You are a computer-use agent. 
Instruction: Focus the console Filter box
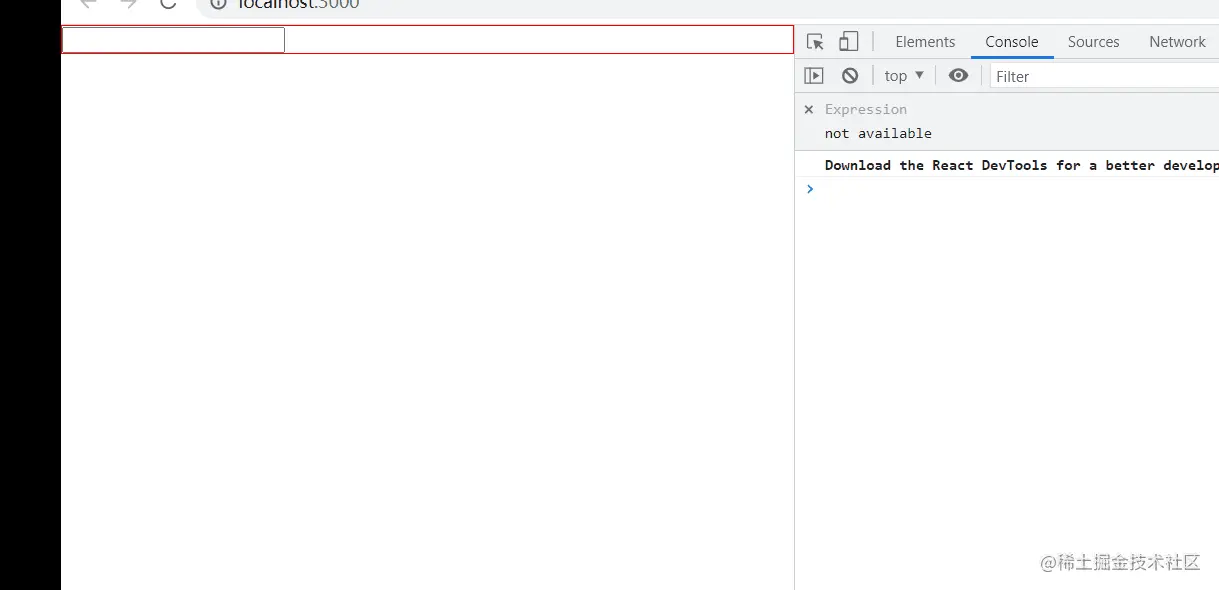pos(1104,76)
